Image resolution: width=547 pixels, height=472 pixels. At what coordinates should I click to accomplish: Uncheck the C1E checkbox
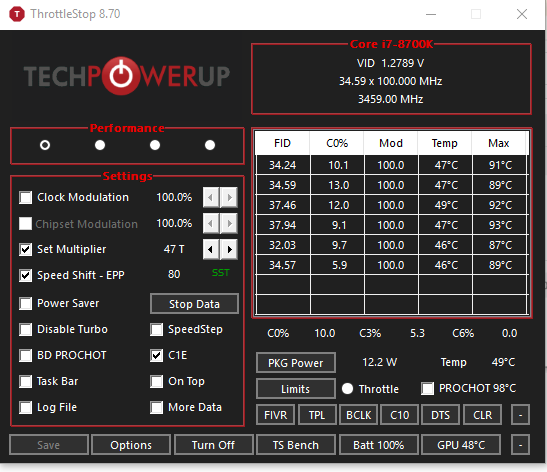click(157, 355)
